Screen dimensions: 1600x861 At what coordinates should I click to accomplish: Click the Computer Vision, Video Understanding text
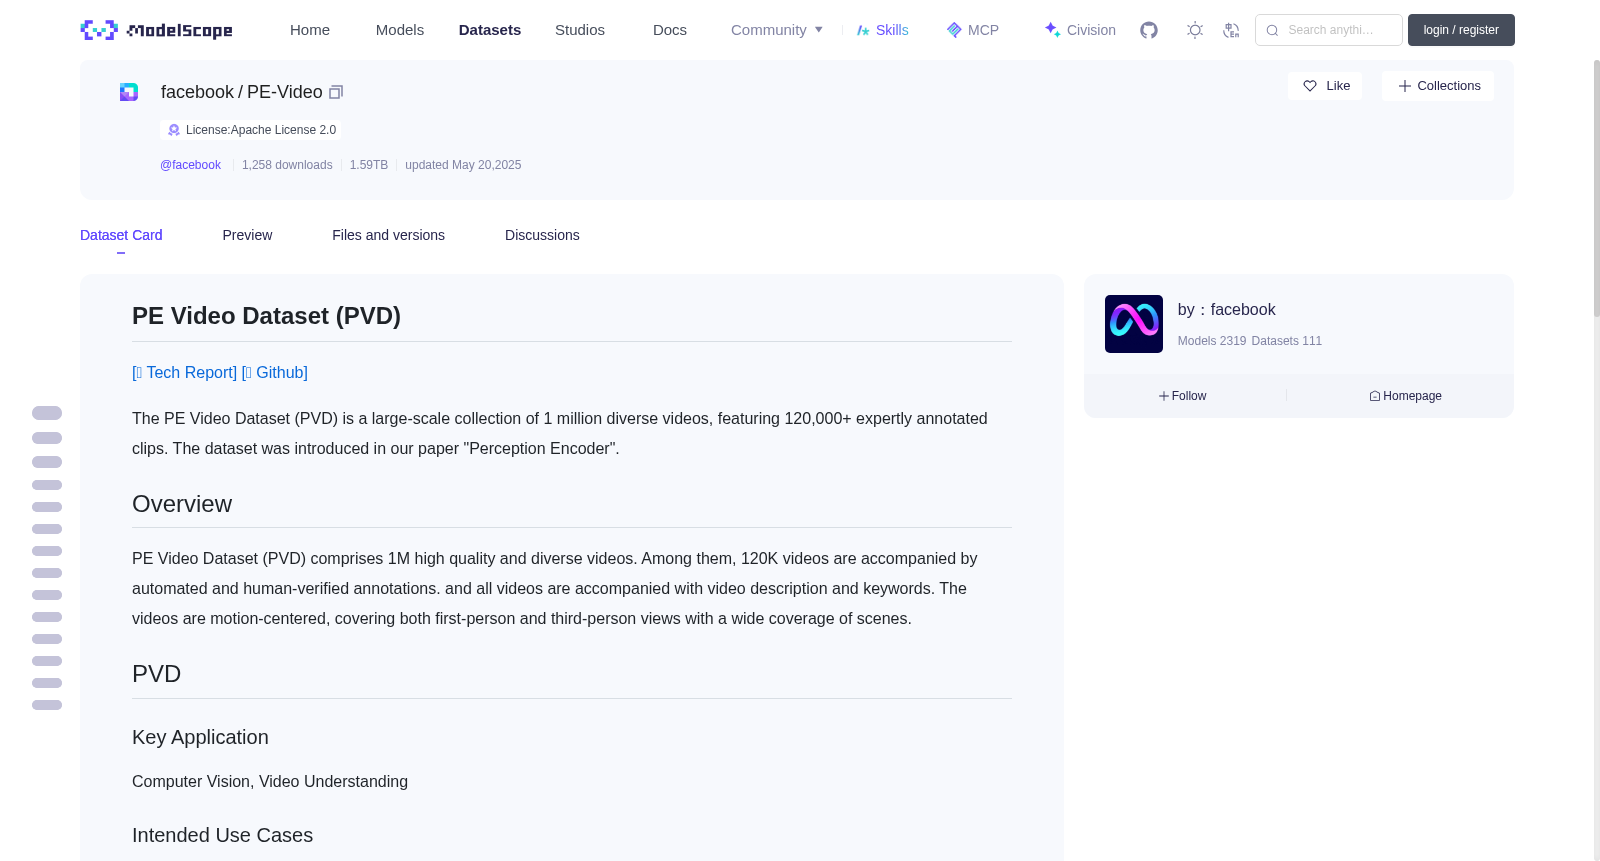(270, 782)
